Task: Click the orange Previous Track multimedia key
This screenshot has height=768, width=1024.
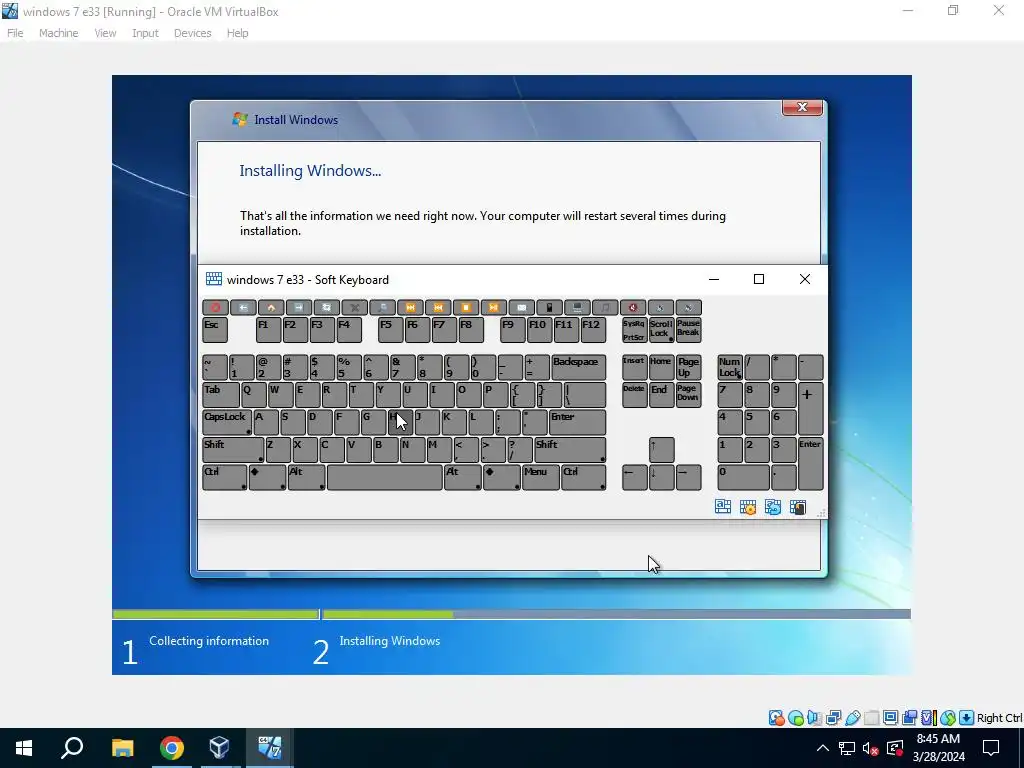Action: pyautogui.click(x=438, y=307)
